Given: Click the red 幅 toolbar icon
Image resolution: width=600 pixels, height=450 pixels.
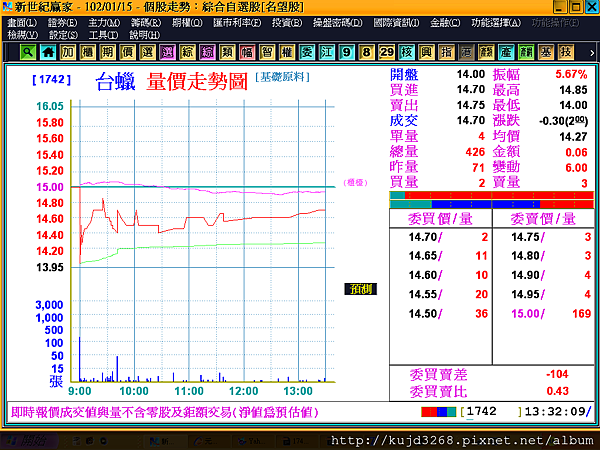Looking at the screenshot, I should 247,52.
